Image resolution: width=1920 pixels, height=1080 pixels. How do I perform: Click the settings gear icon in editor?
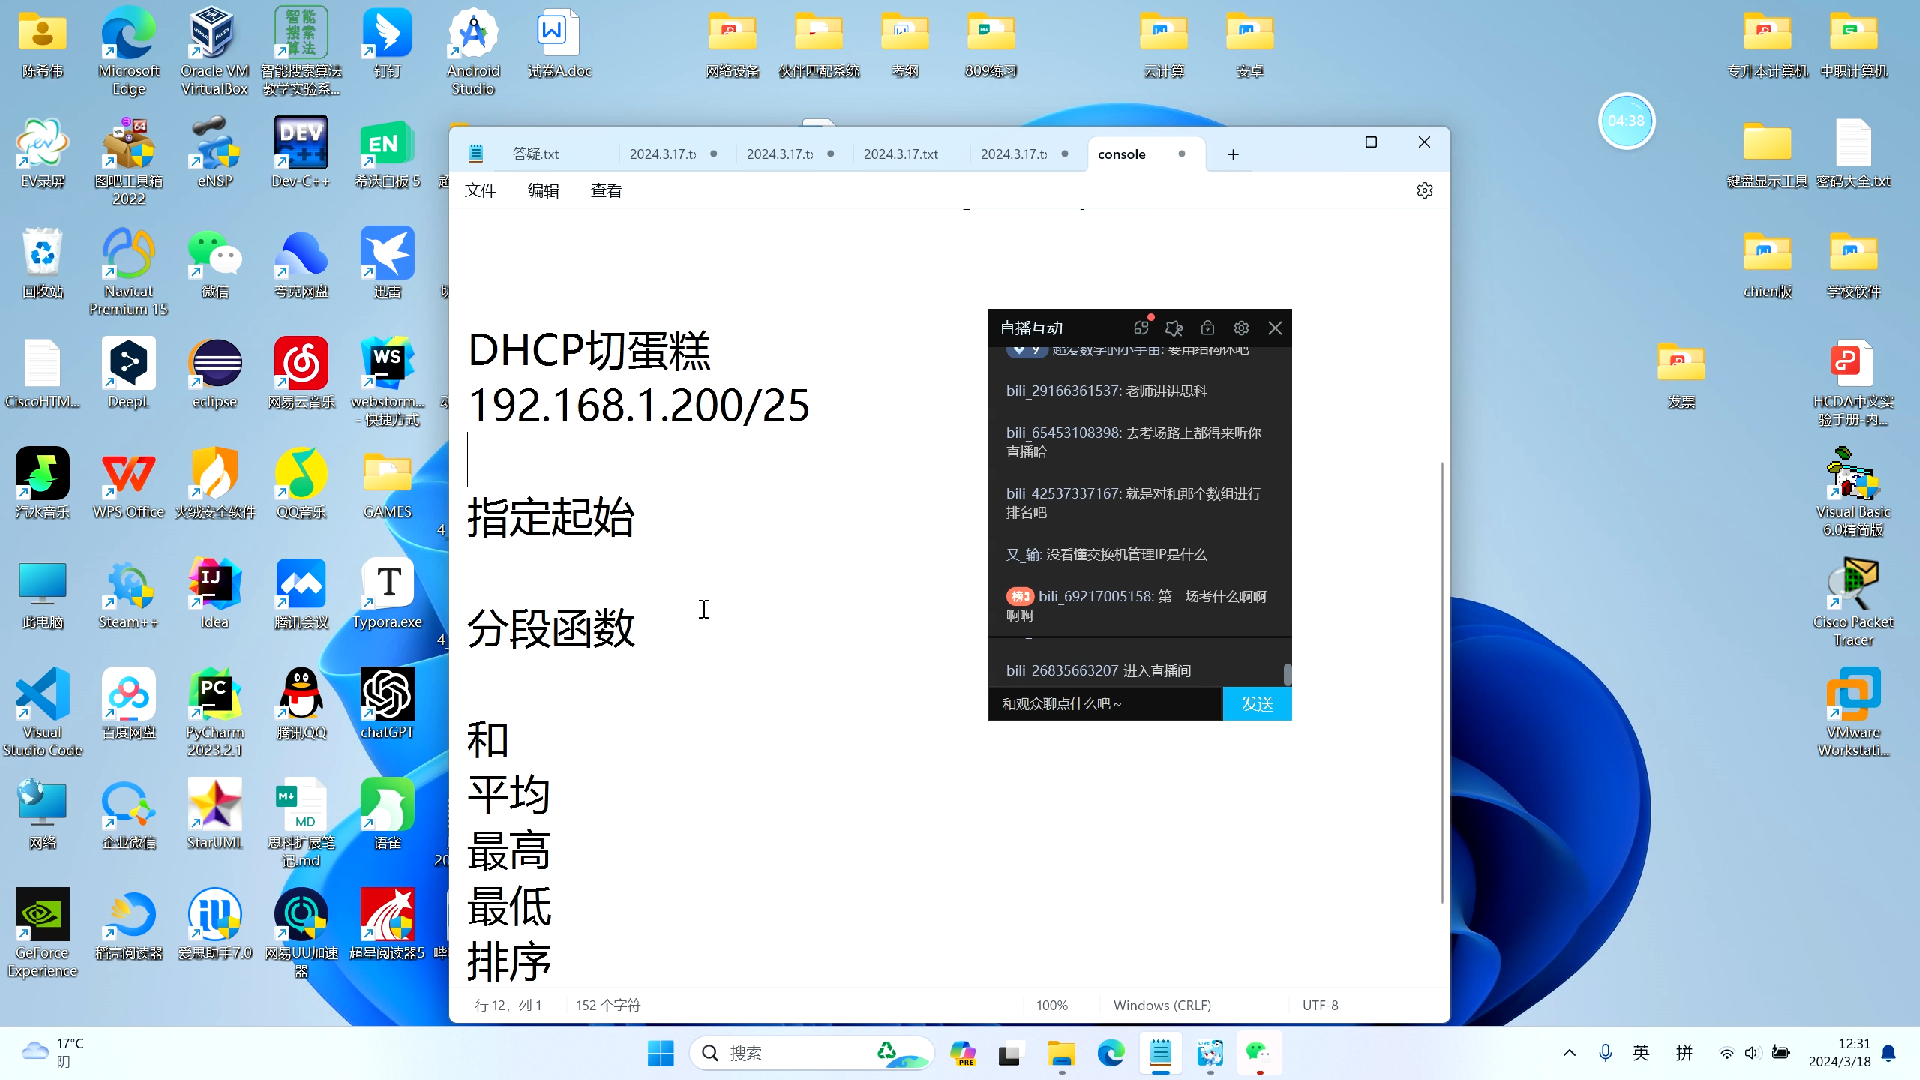point(1424,191)
